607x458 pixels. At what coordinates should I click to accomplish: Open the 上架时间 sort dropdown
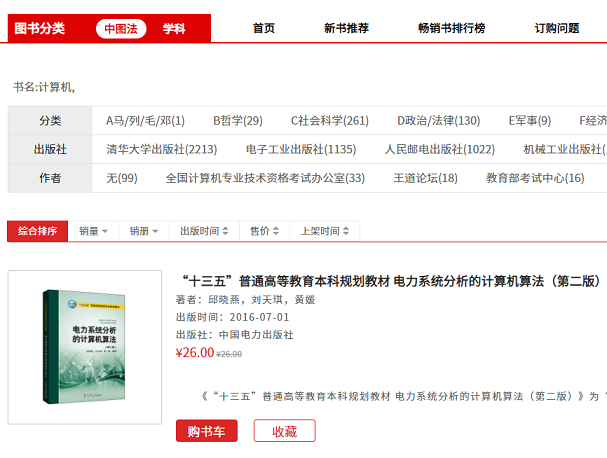click(x=324, y=231)
